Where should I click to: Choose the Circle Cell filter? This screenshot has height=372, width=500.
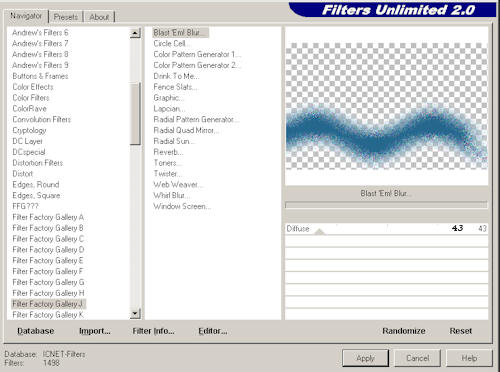point(171,43)
